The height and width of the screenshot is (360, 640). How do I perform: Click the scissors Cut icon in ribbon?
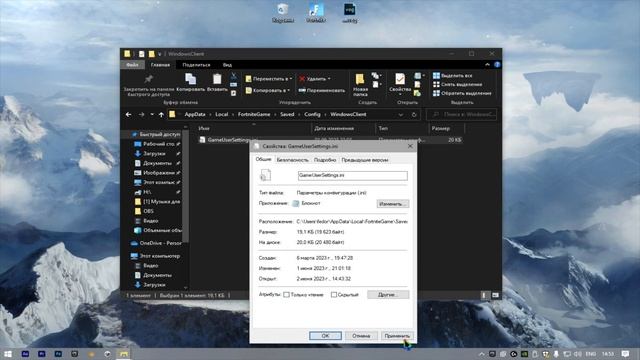coord(233,76)
